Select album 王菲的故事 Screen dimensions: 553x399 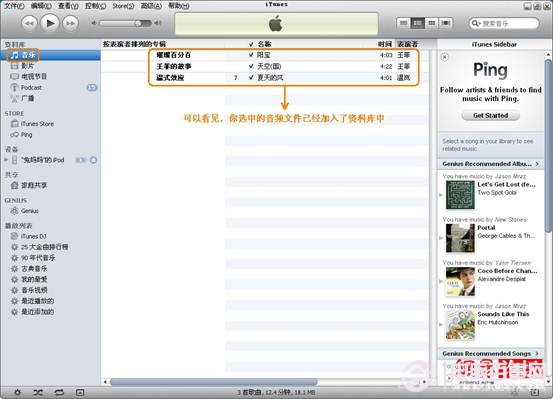coord(174,66)
